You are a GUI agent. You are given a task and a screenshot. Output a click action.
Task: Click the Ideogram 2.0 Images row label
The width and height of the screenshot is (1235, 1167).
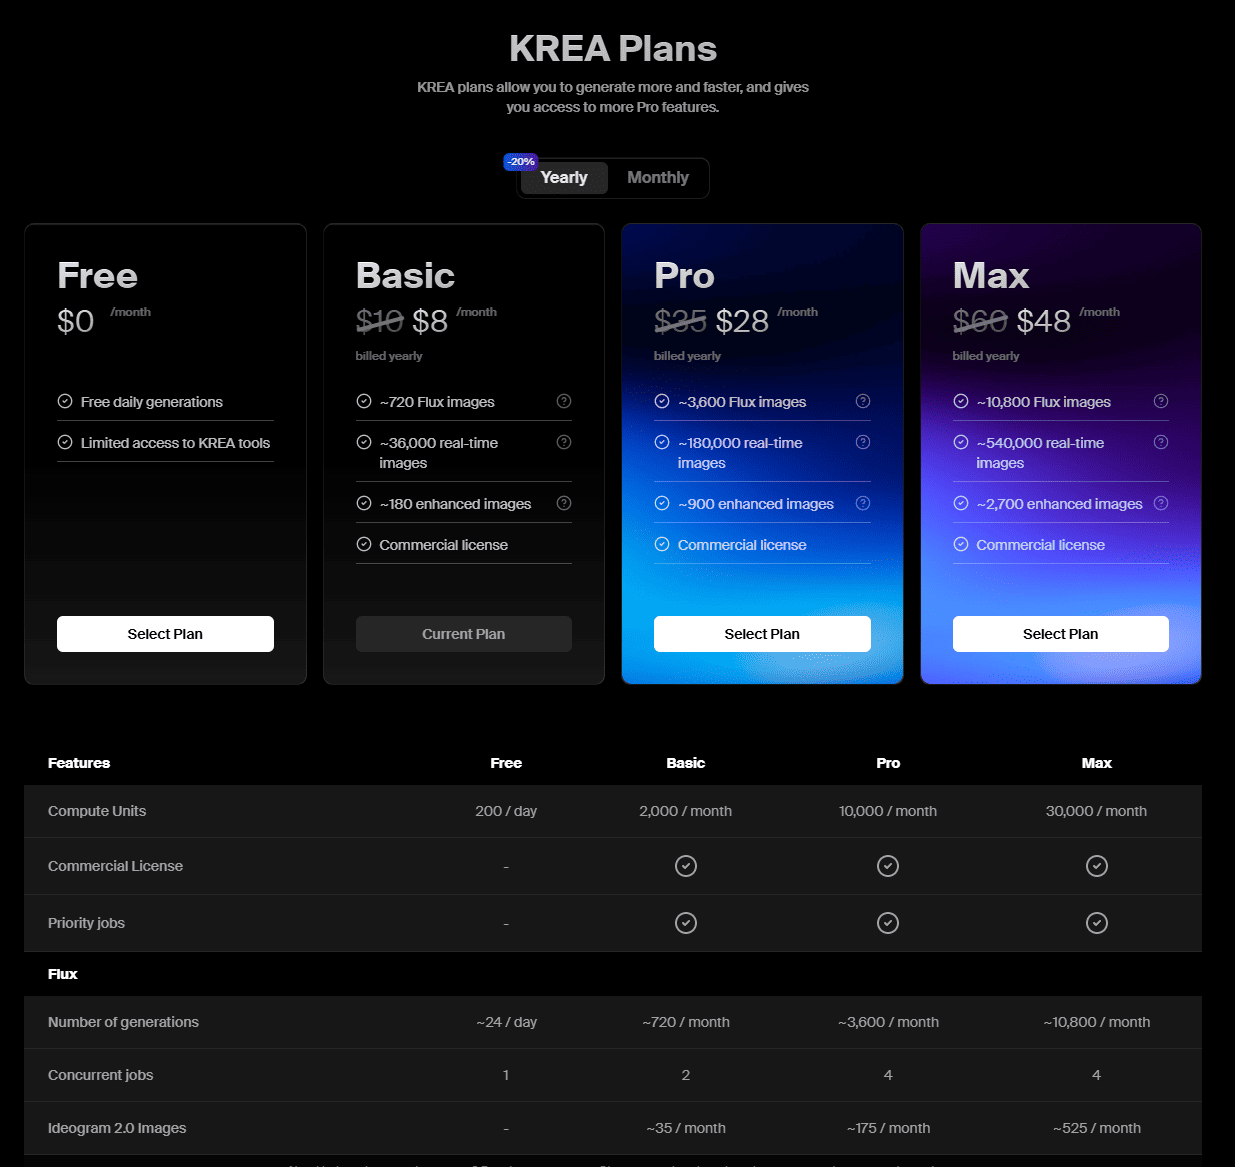coord(117,1128)
